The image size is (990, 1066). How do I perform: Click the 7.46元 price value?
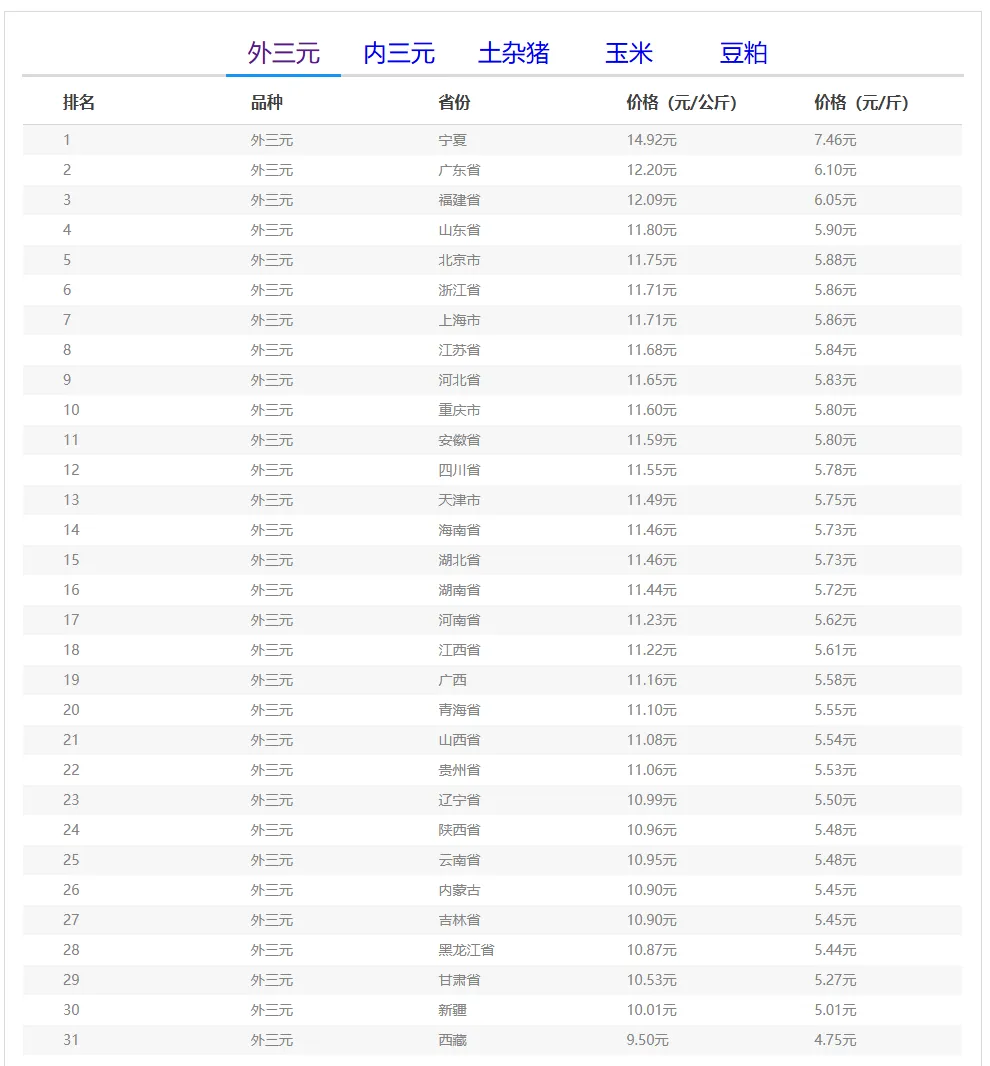click(835, 140)
